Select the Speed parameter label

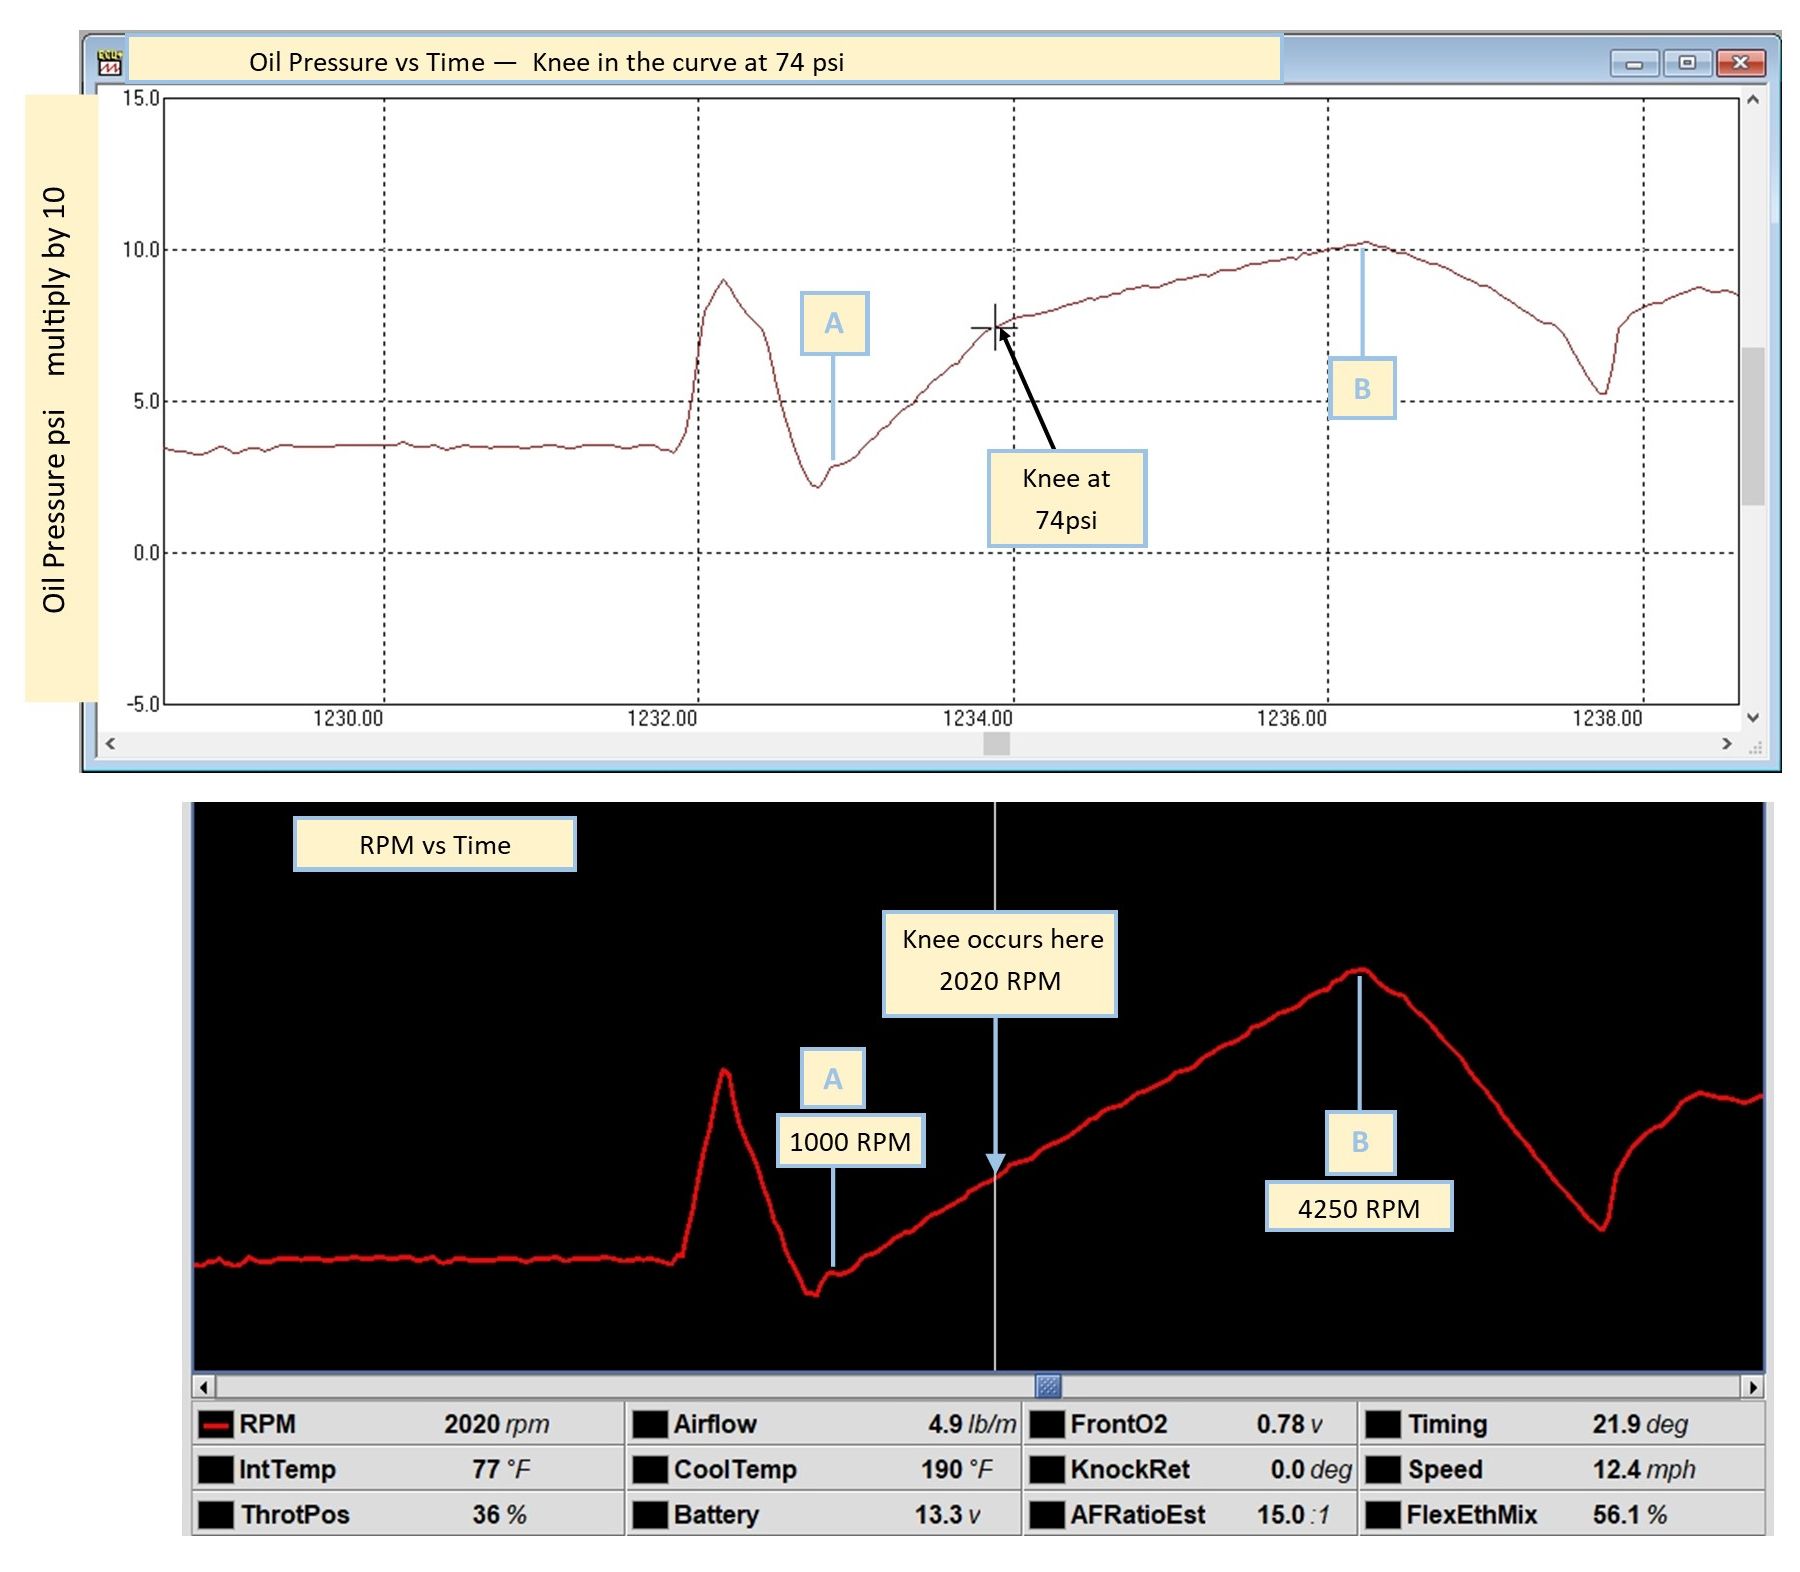[x=1445, y=1469]
